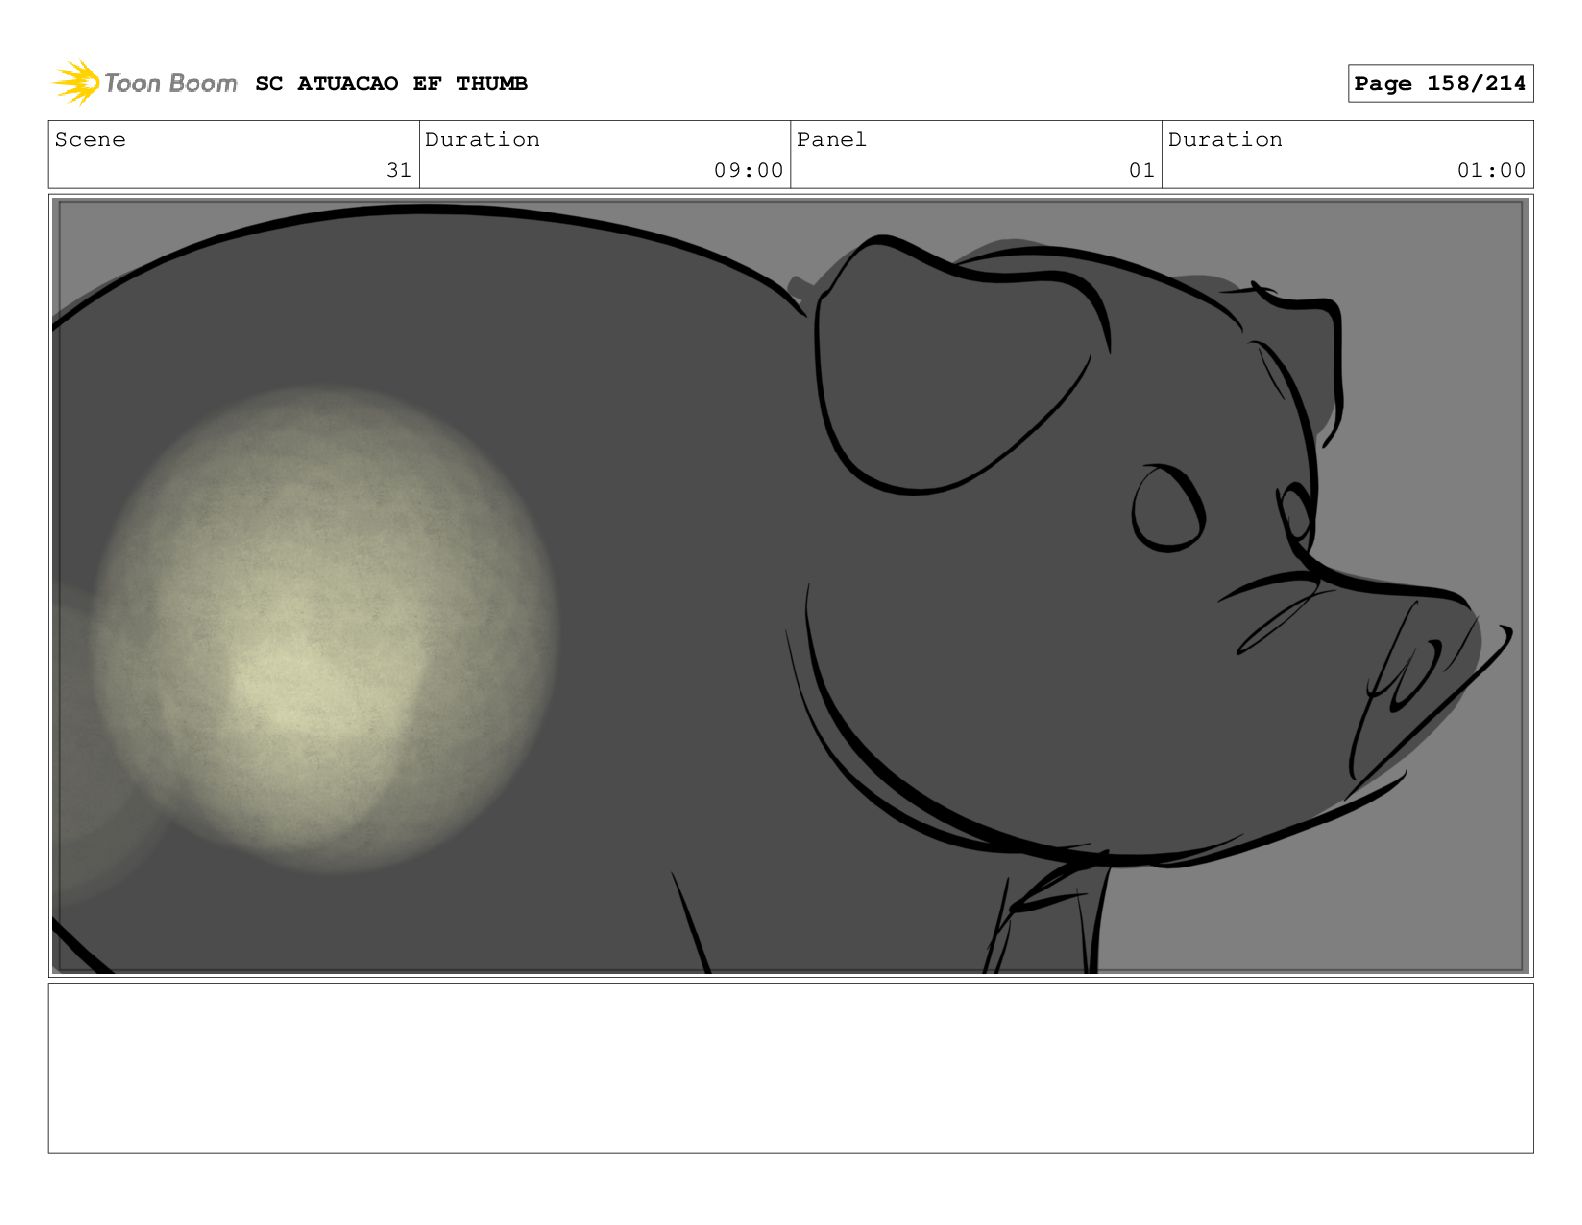Select the panel duration value '01:00'
1582x1225 pixels.
click(1491, 171)
